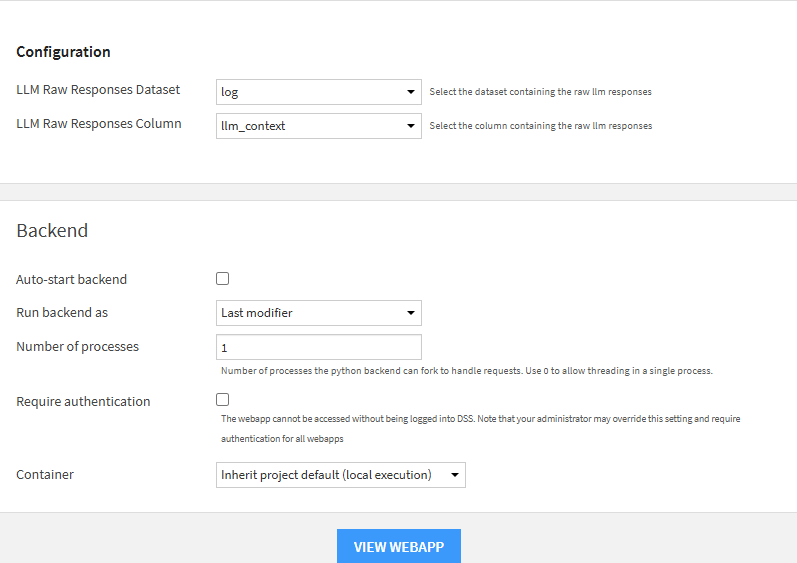Click the caret arrow beside the log value
This screenshot has height=563, width=797.
[x=411, y=92]
